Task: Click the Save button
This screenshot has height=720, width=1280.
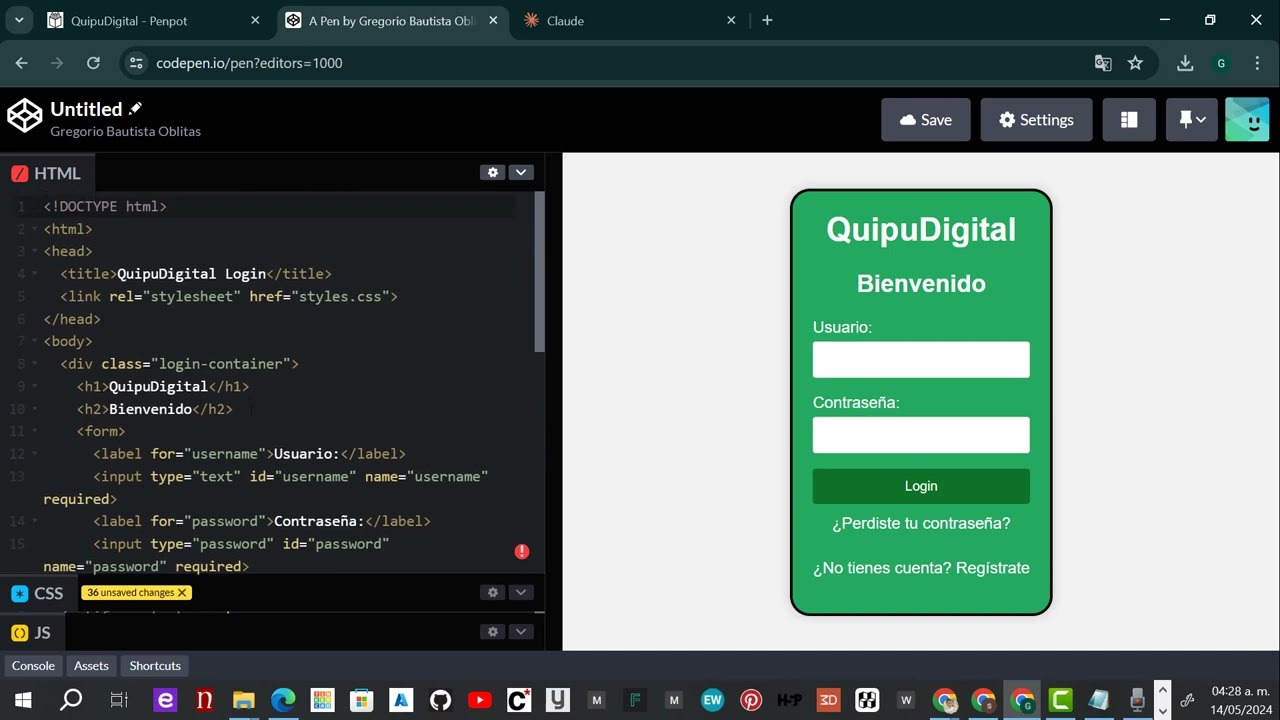Action: point(925,120)
